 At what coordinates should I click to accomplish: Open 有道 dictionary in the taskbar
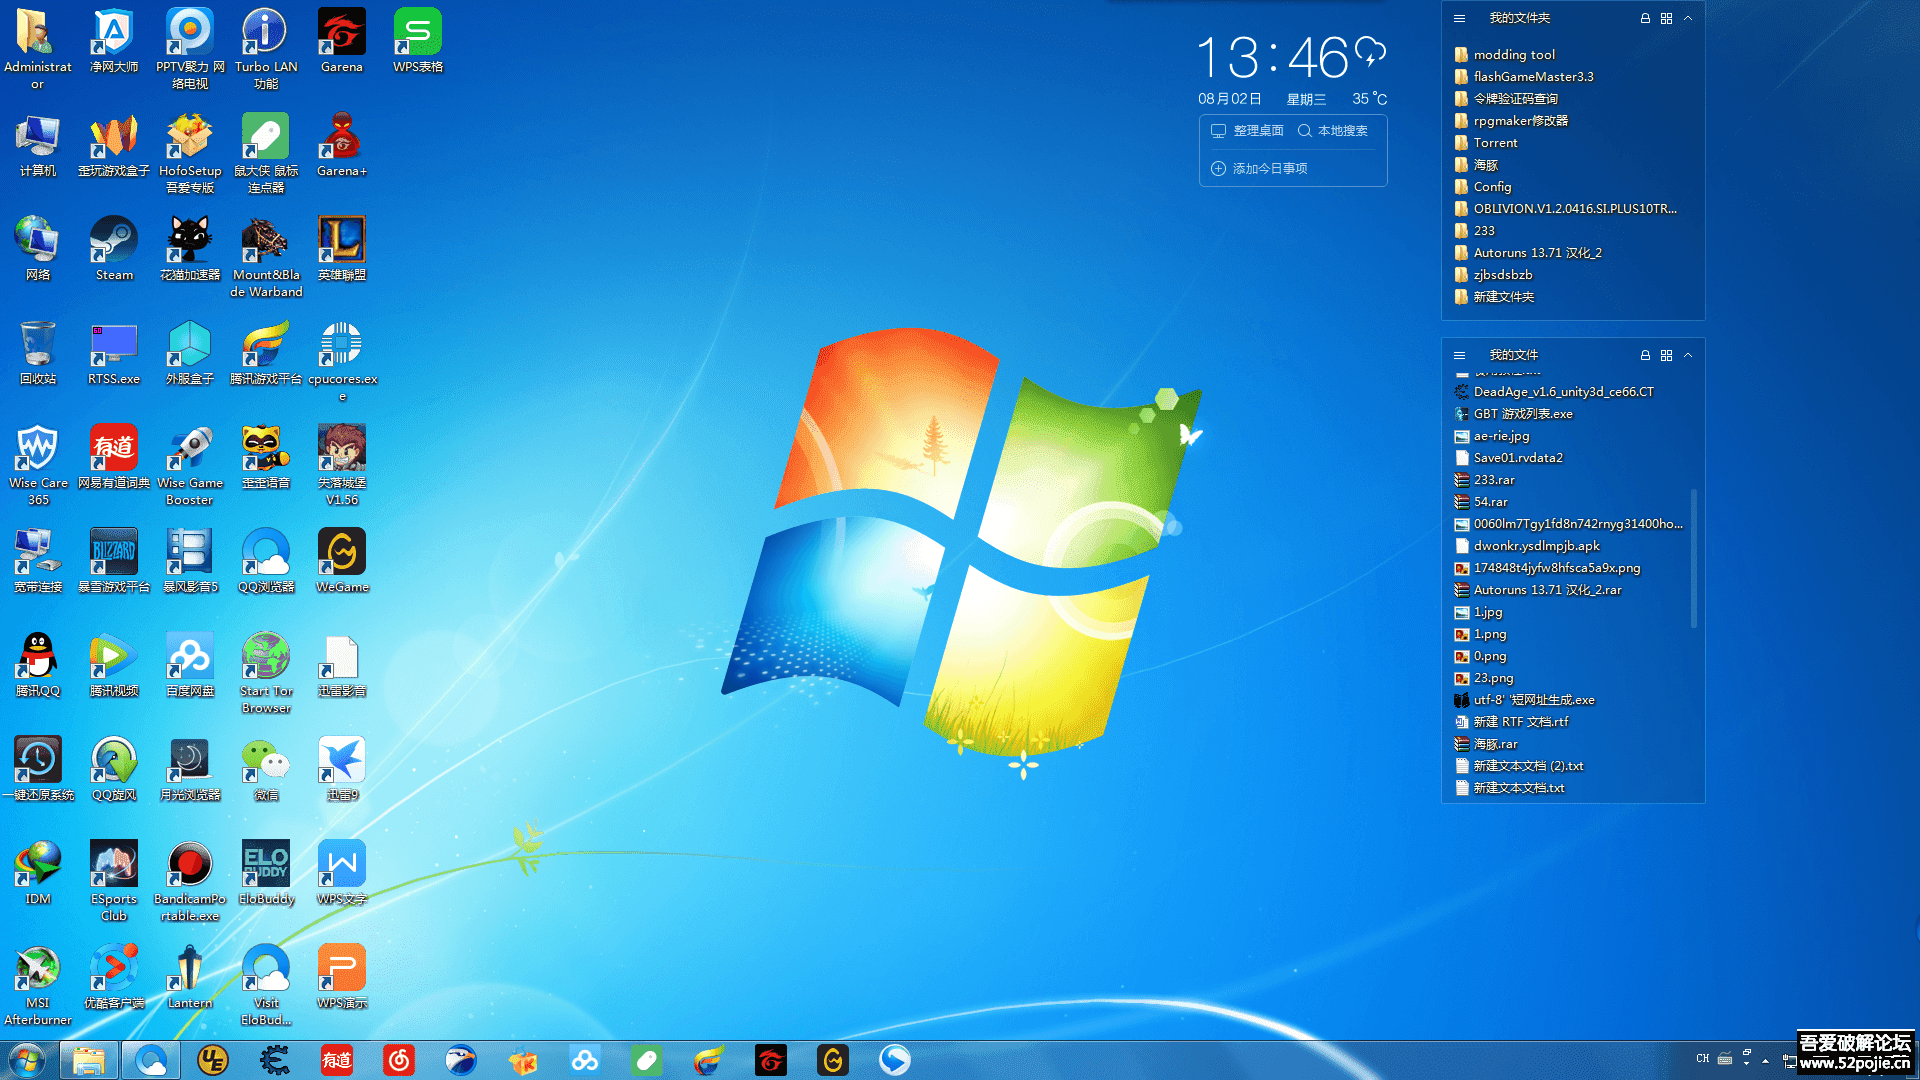(x=337, y=1060)
